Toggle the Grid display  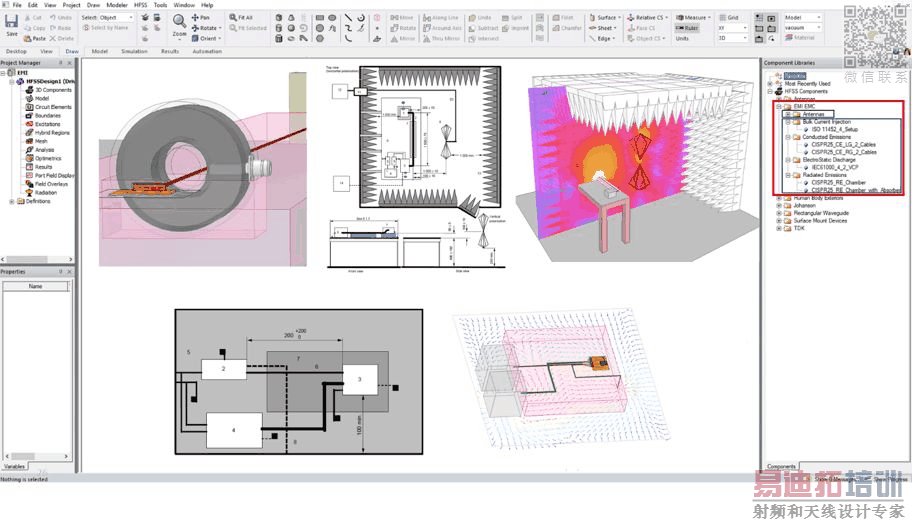[729, 17]
